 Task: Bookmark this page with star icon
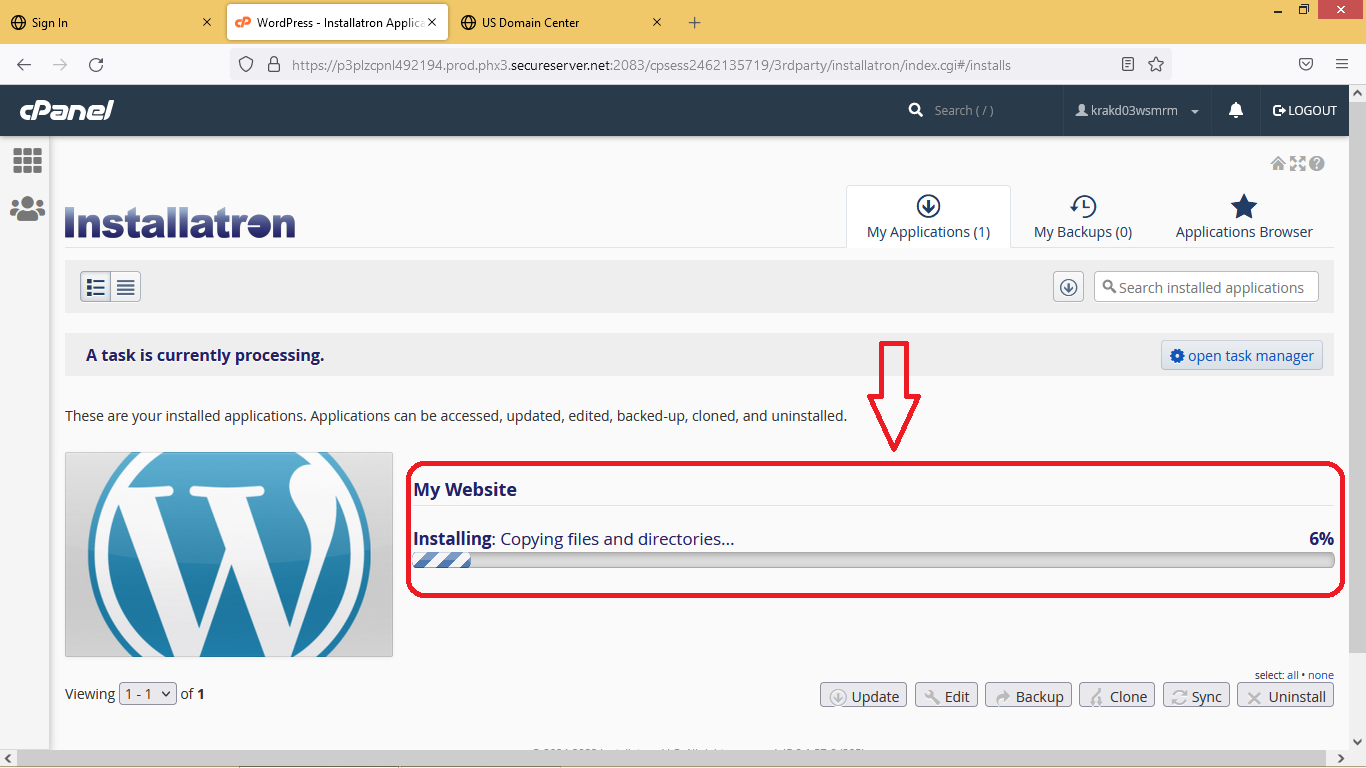(1156, 64)
